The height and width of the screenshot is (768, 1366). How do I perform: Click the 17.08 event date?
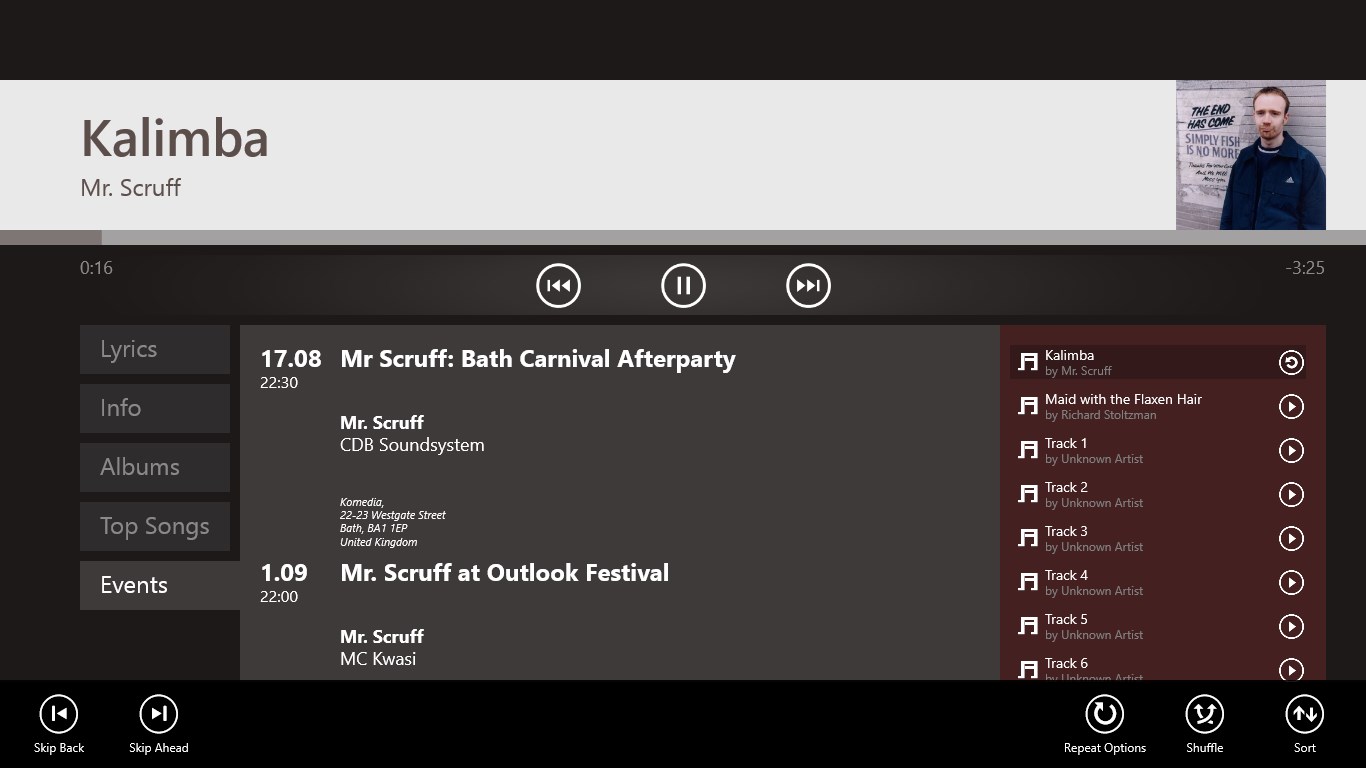click(291, 359)
